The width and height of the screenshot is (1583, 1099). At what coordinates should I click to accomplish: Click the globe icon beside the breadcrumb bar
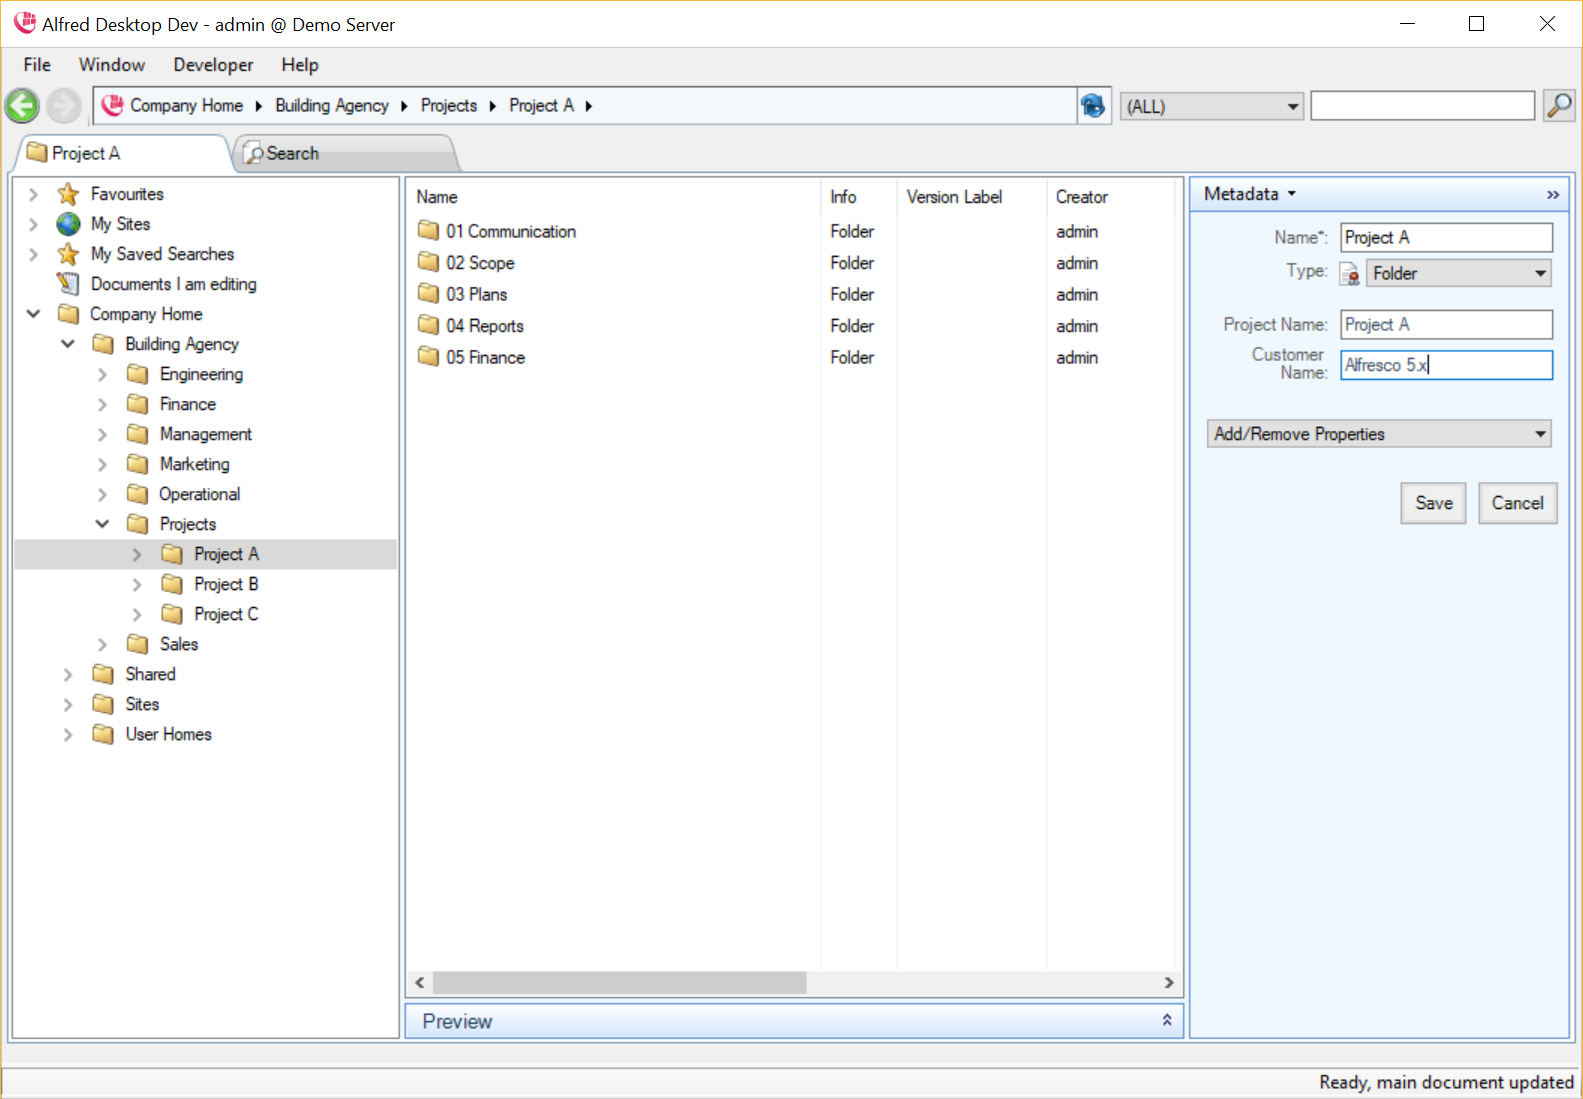(x=1093, y=105)
